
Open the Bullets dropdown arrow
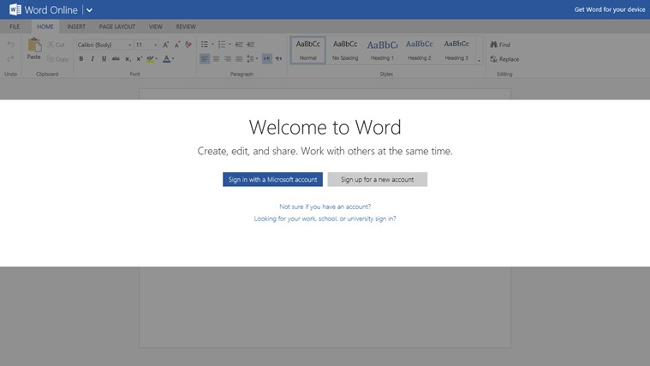[x=213, y=44]
